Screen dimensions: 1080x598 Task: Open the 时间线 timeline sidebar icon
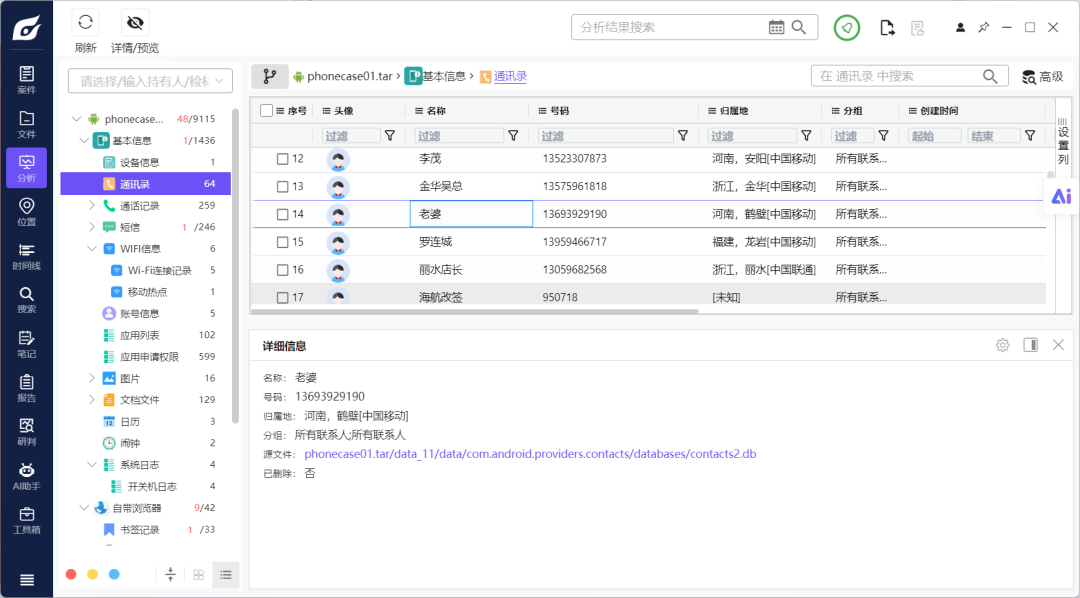click(26, 256)
